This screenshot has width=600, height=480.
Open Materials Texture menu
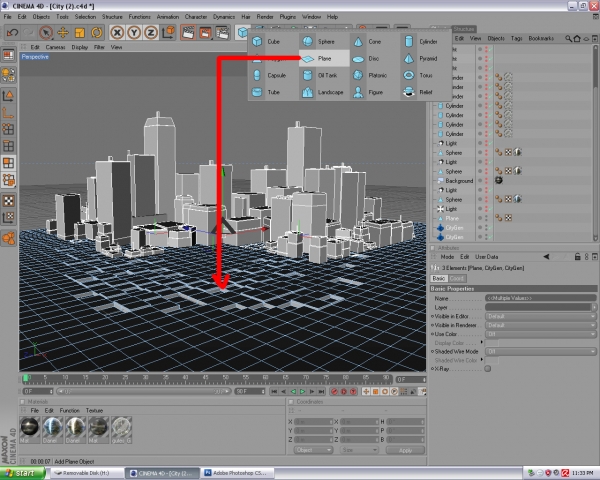point(94,410)
